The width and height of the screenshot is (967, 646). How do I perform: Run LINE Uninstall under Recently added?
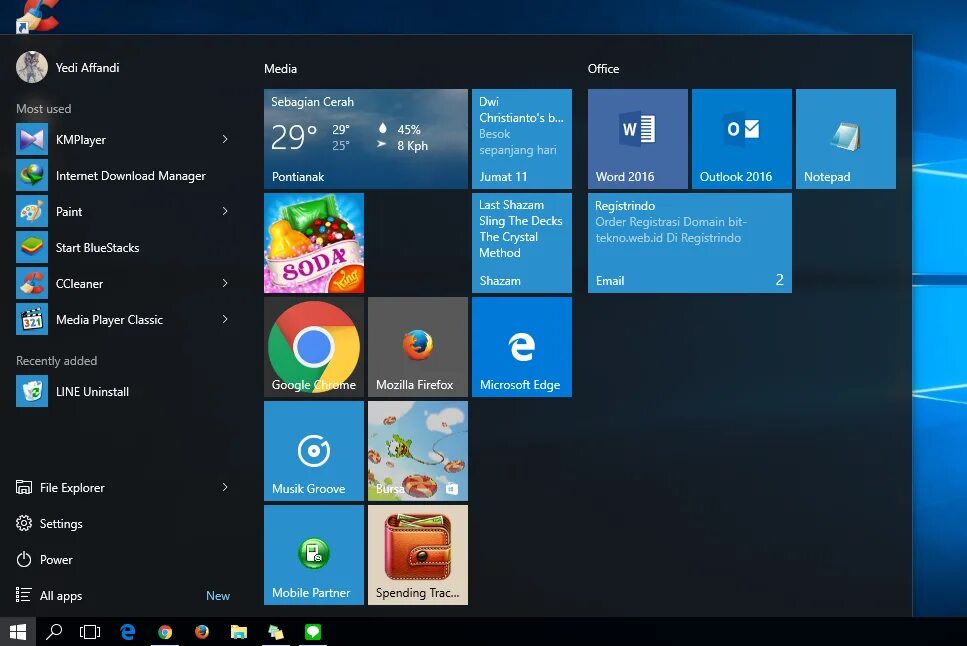123,392
